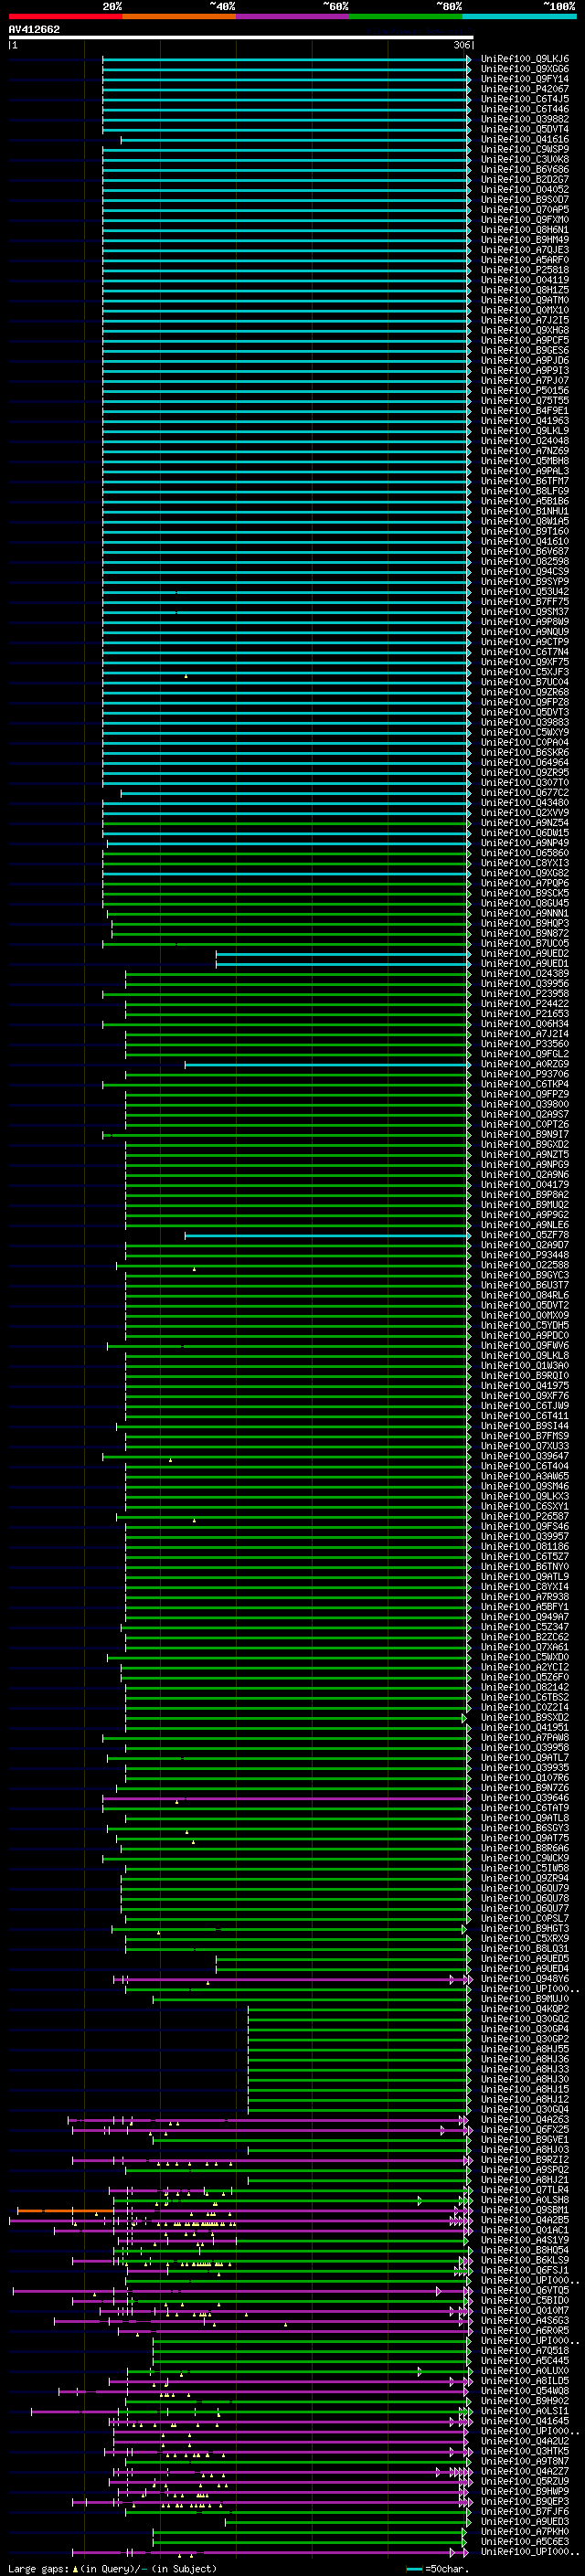Click the purple ~60% identity legend segment
585x2576 pixels.
[x=293, y=16]
